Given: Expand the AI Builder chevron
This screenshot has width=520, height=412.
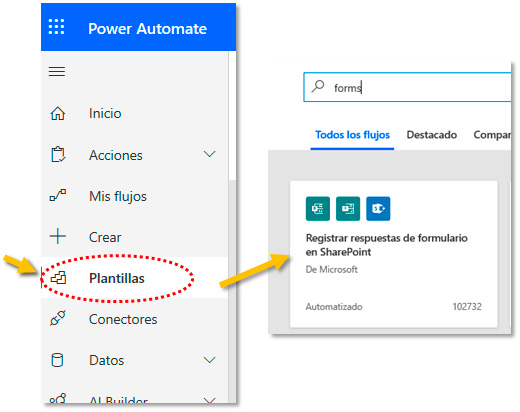Looking at the screenshot, I should [x=209, y=400].
